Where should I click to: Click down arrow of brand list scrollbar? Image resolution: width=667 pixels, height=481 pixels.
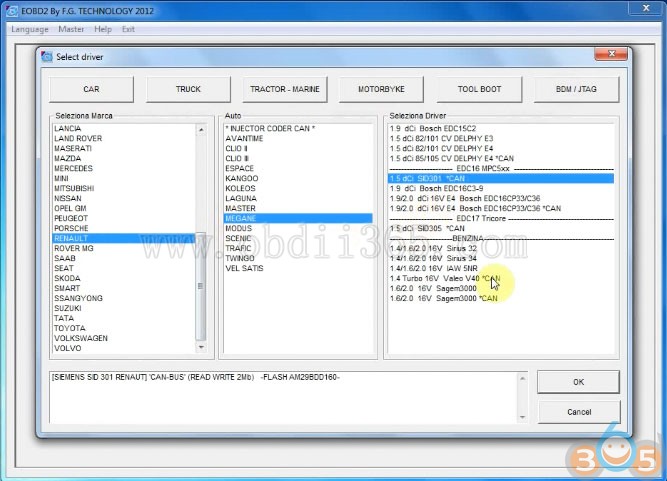click(x=201, y=347)
